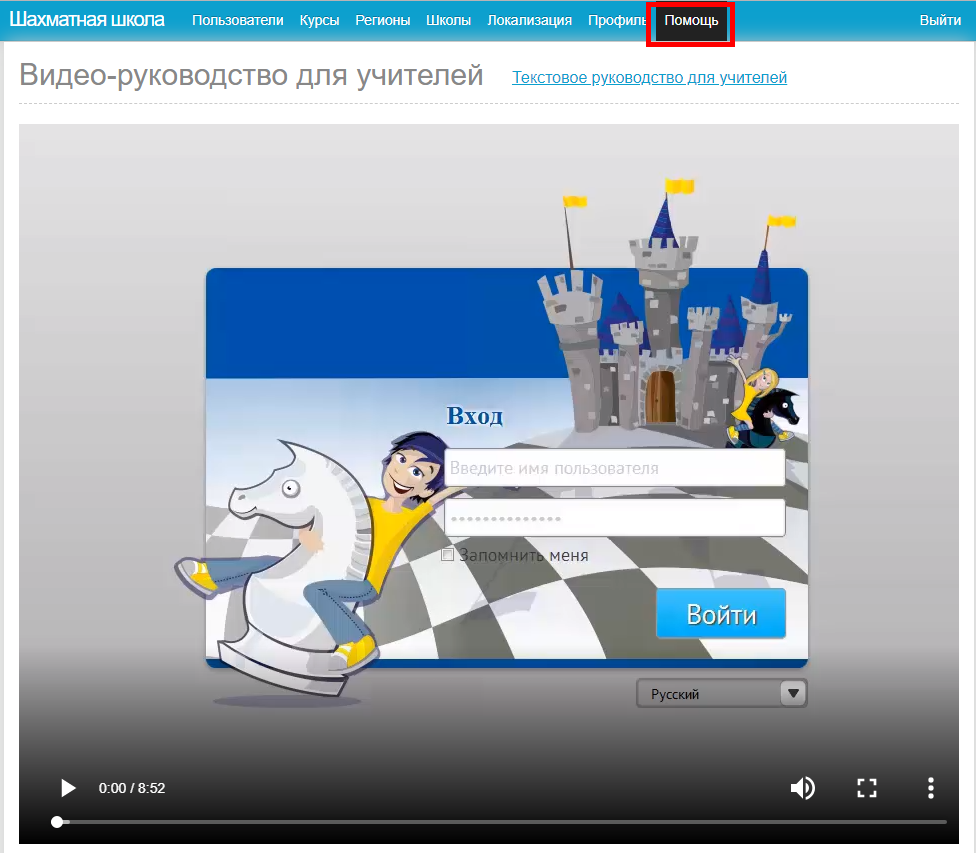
Task: Navigate to Школы section
Action: pyautogui.click(x=448, y=21)
